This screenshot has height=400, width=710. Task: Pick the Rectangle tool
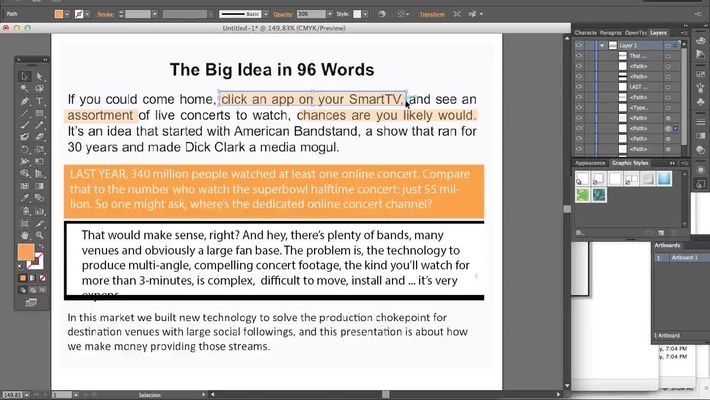[x=39, y=113]
